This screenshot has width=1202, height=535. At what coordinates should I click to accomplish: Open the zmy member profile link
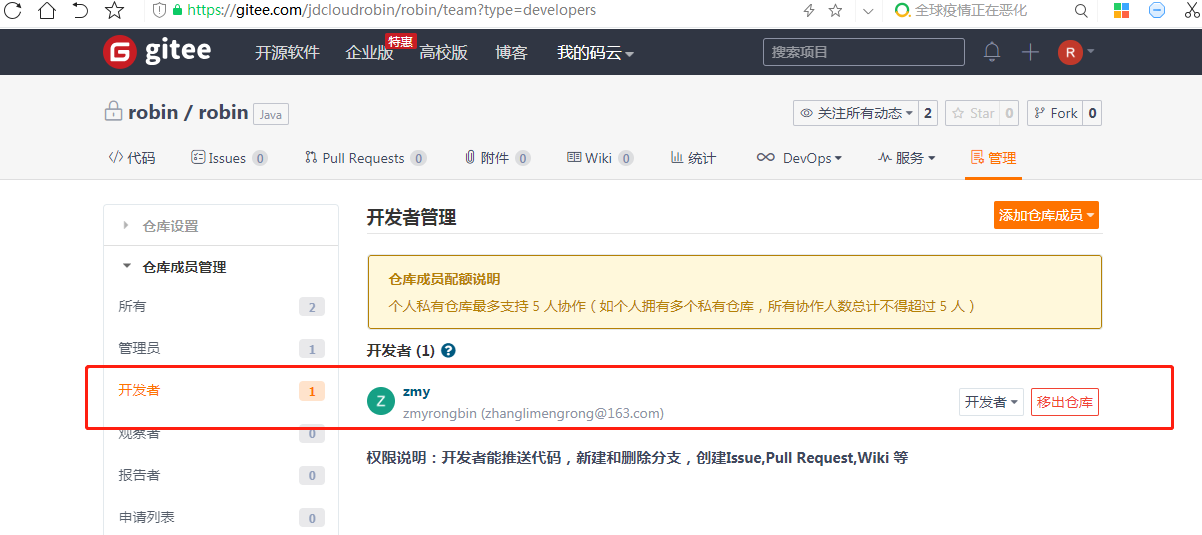click(x=416, y=392)
